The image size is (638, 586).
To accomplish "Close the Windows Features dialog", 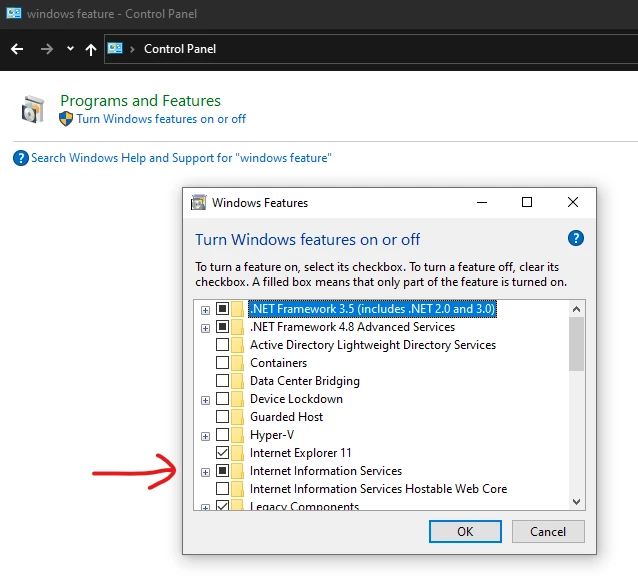I will pyautogui.click(x=573, y=202).
